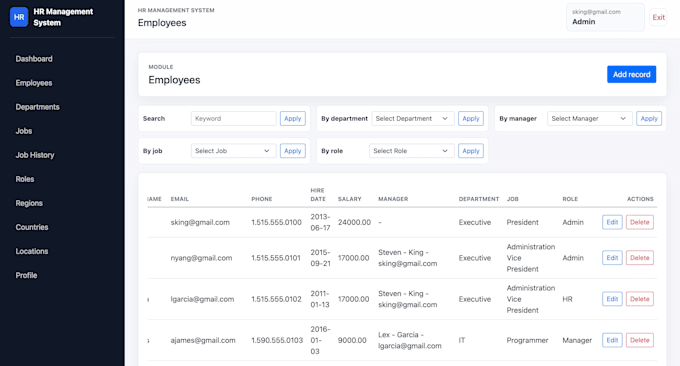Click the HR role cell
Viewport: 680px width, 366px height.
pos(567,299)
